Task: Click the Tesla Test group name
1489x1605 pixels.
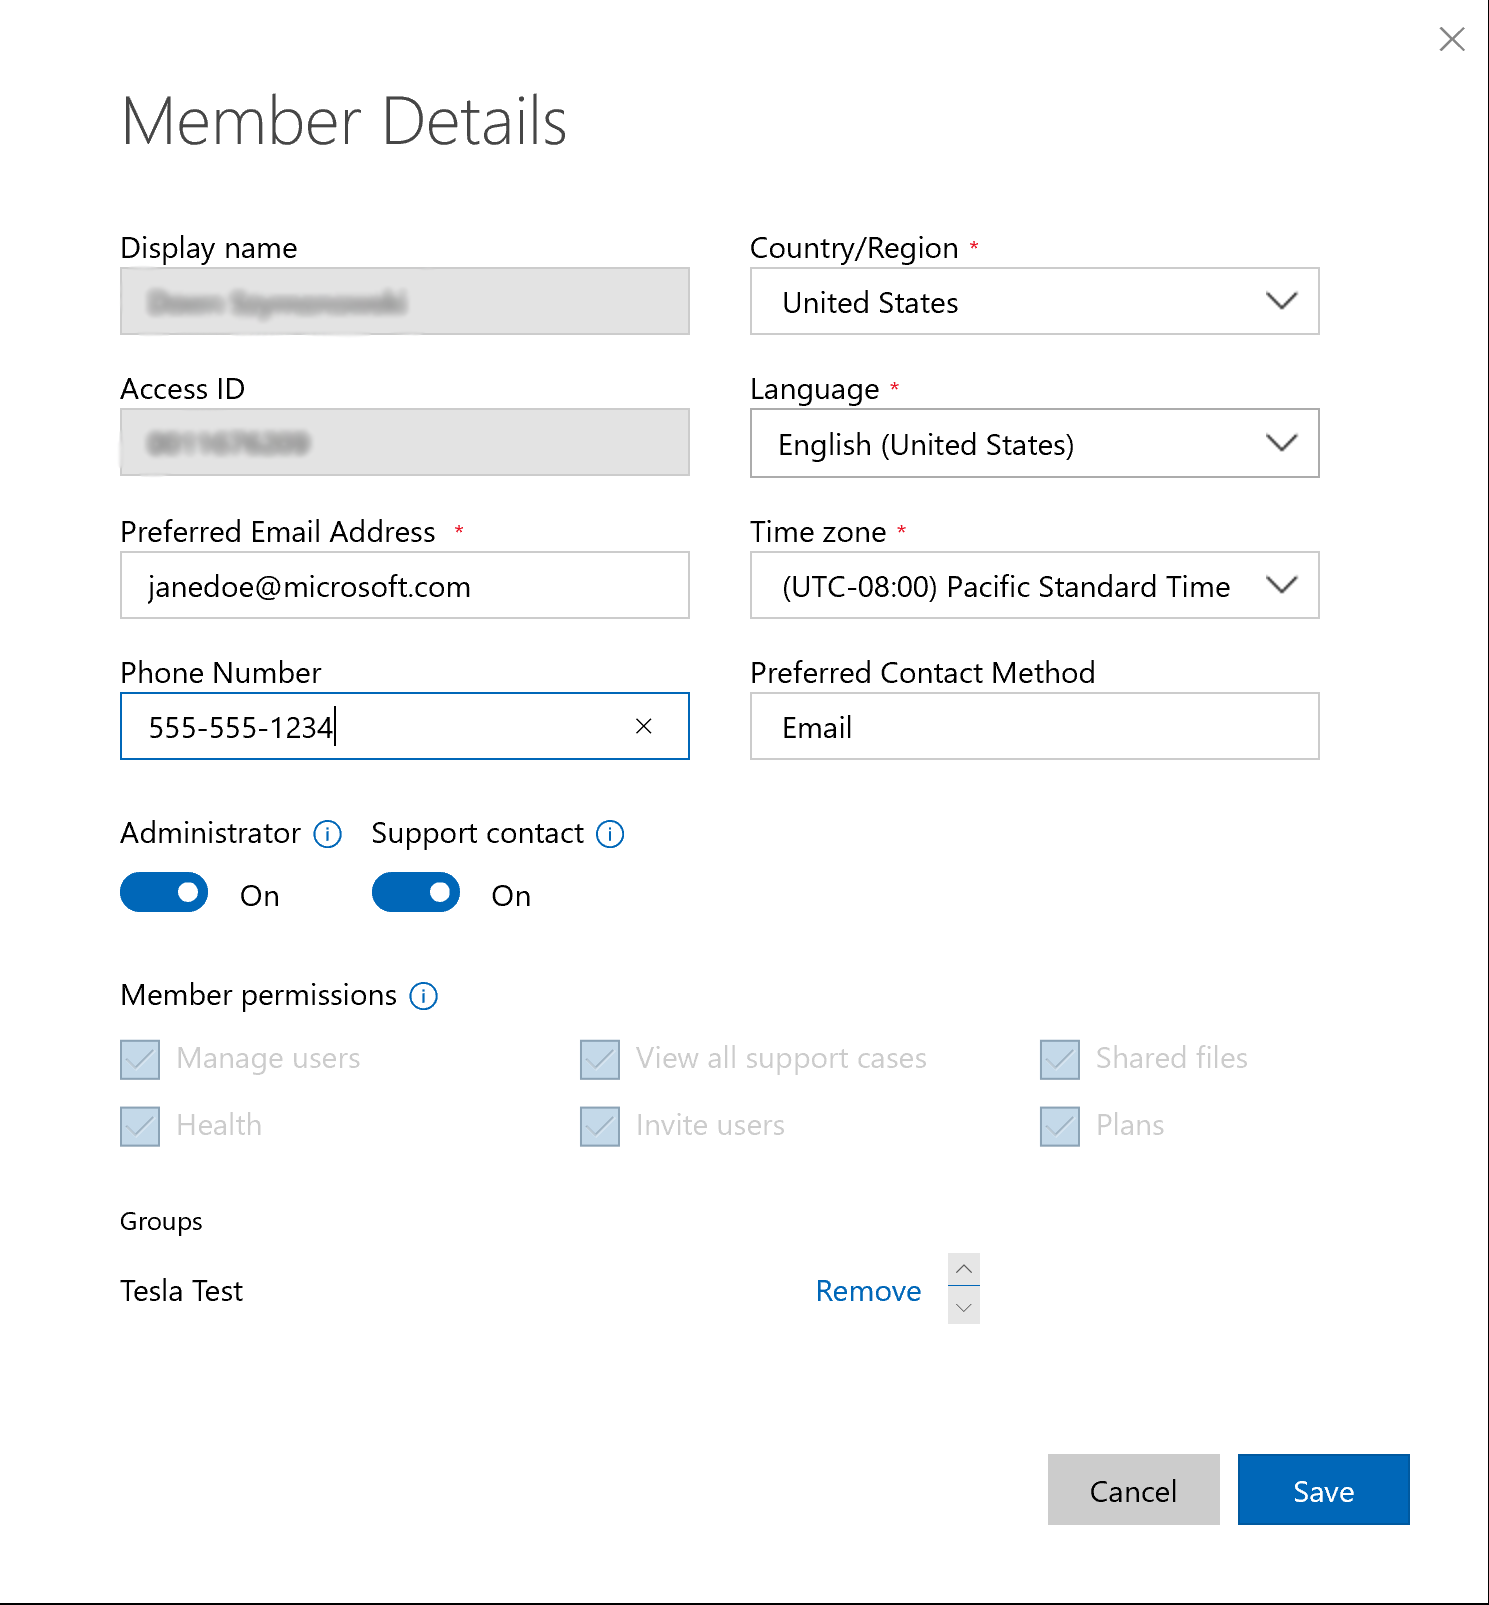Action: pyautogui.click(x=182, y=1291)
